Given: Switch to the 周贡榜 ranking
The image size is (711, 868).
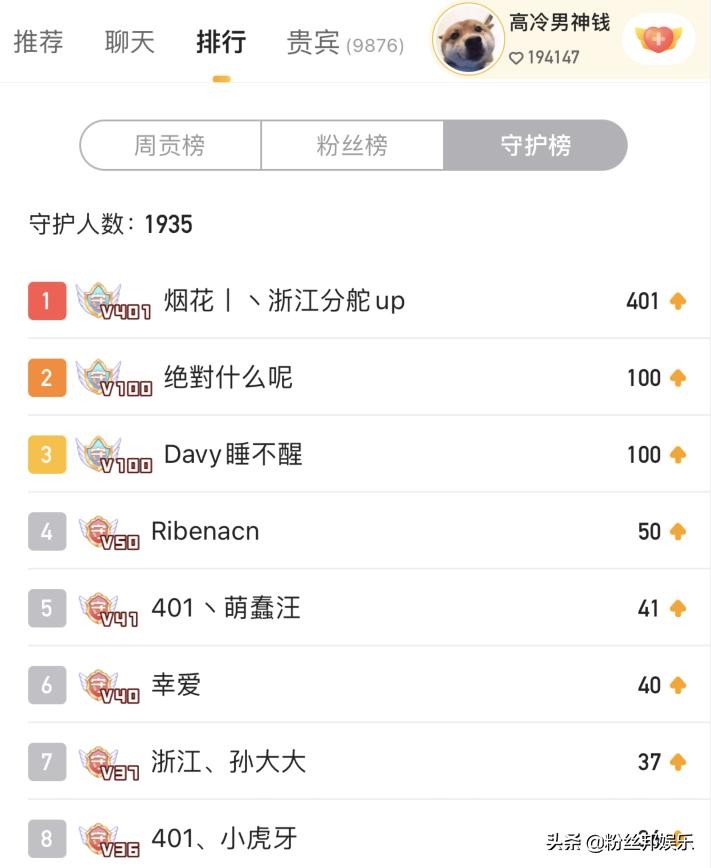Looking at the screenshot, I should [x=170, y=146].
